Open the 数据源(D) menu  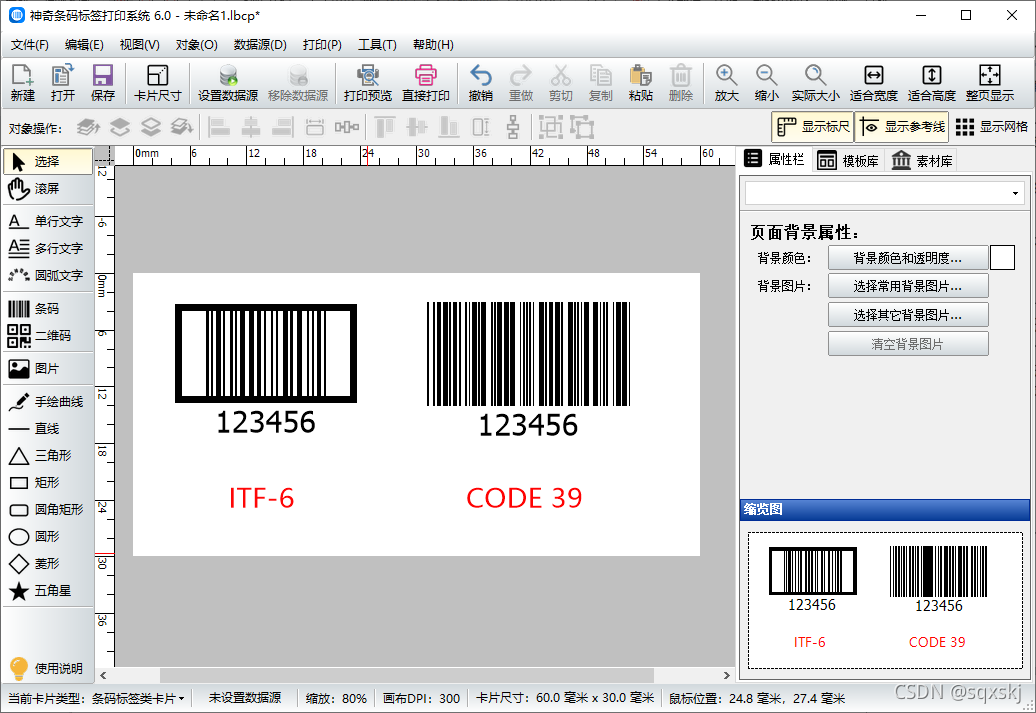(260, 45)
